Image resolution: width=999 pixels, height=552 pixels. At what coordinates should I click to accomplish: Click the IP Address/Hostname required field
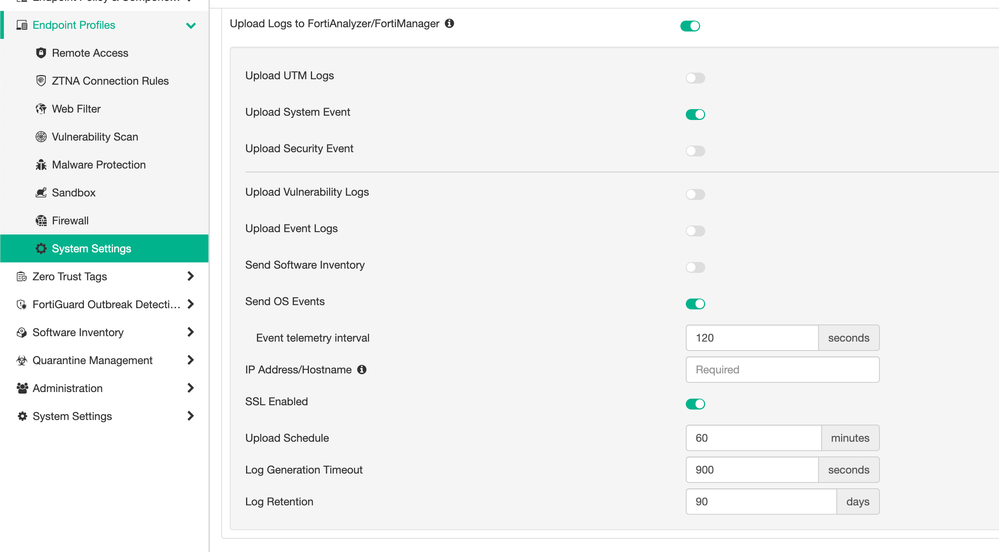pyautogui.click(x=782, y=370)
